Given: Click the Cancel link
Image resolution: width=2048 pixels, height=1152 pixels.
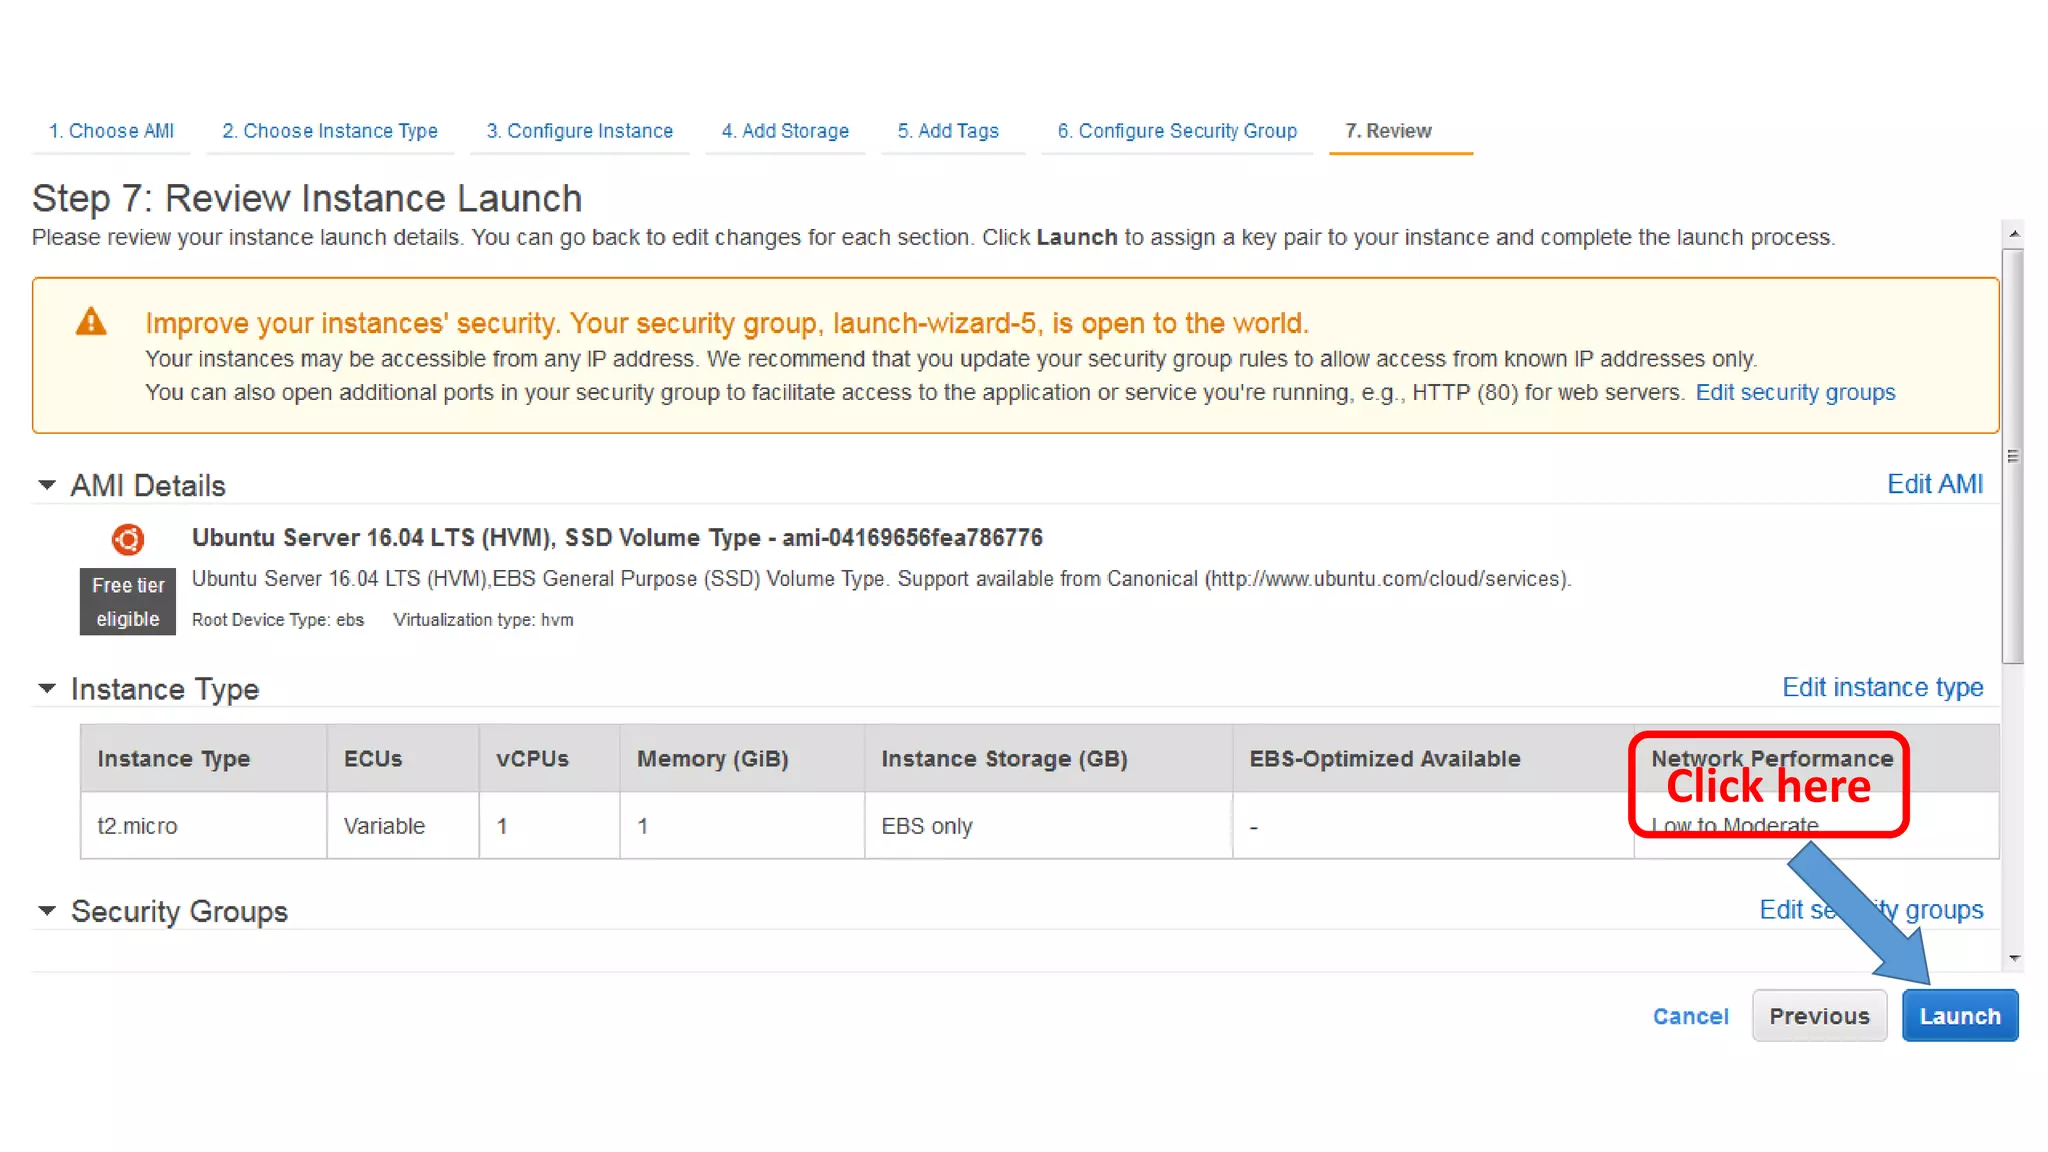Looking at the screenshot, I should point(1690,1016).
